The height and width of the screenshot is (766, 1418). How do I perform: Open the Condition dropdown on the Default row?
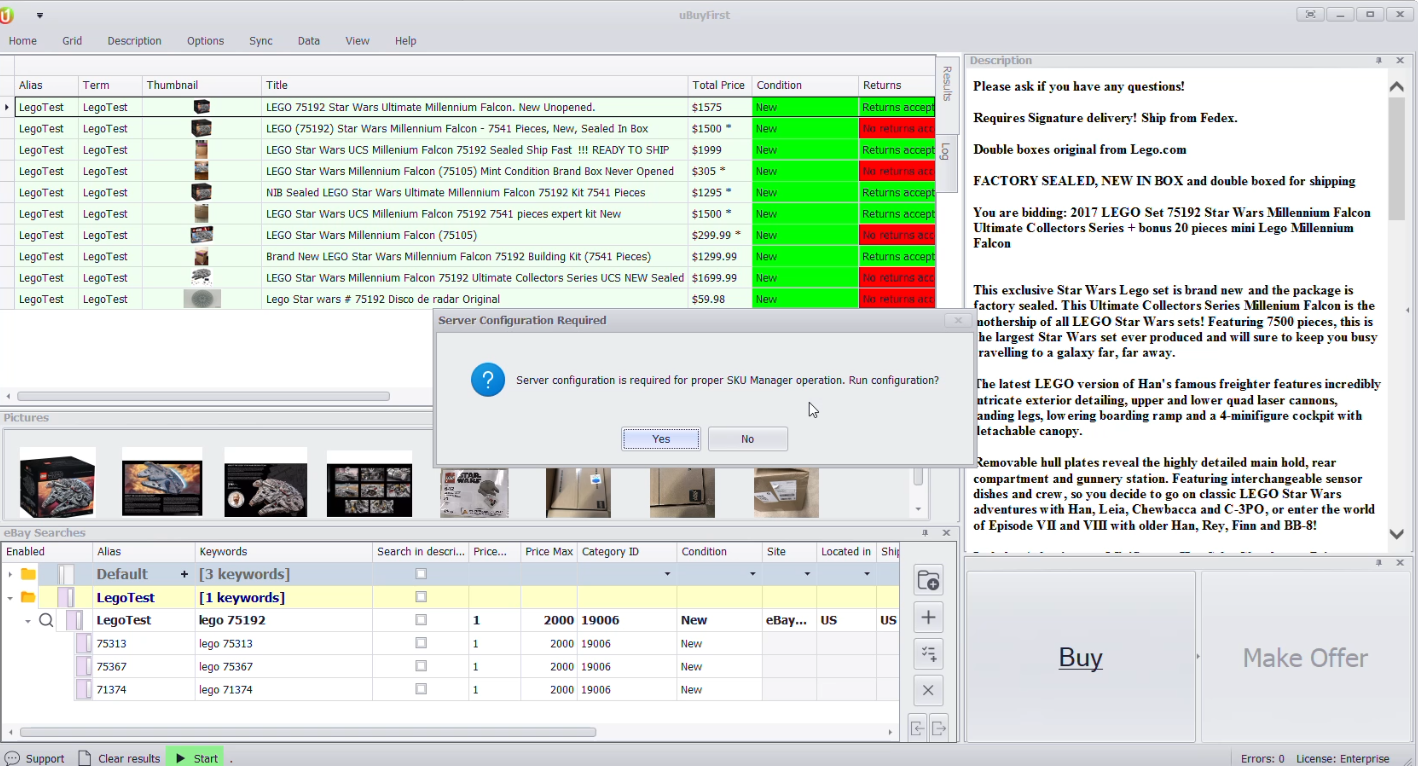coord(753,575)
